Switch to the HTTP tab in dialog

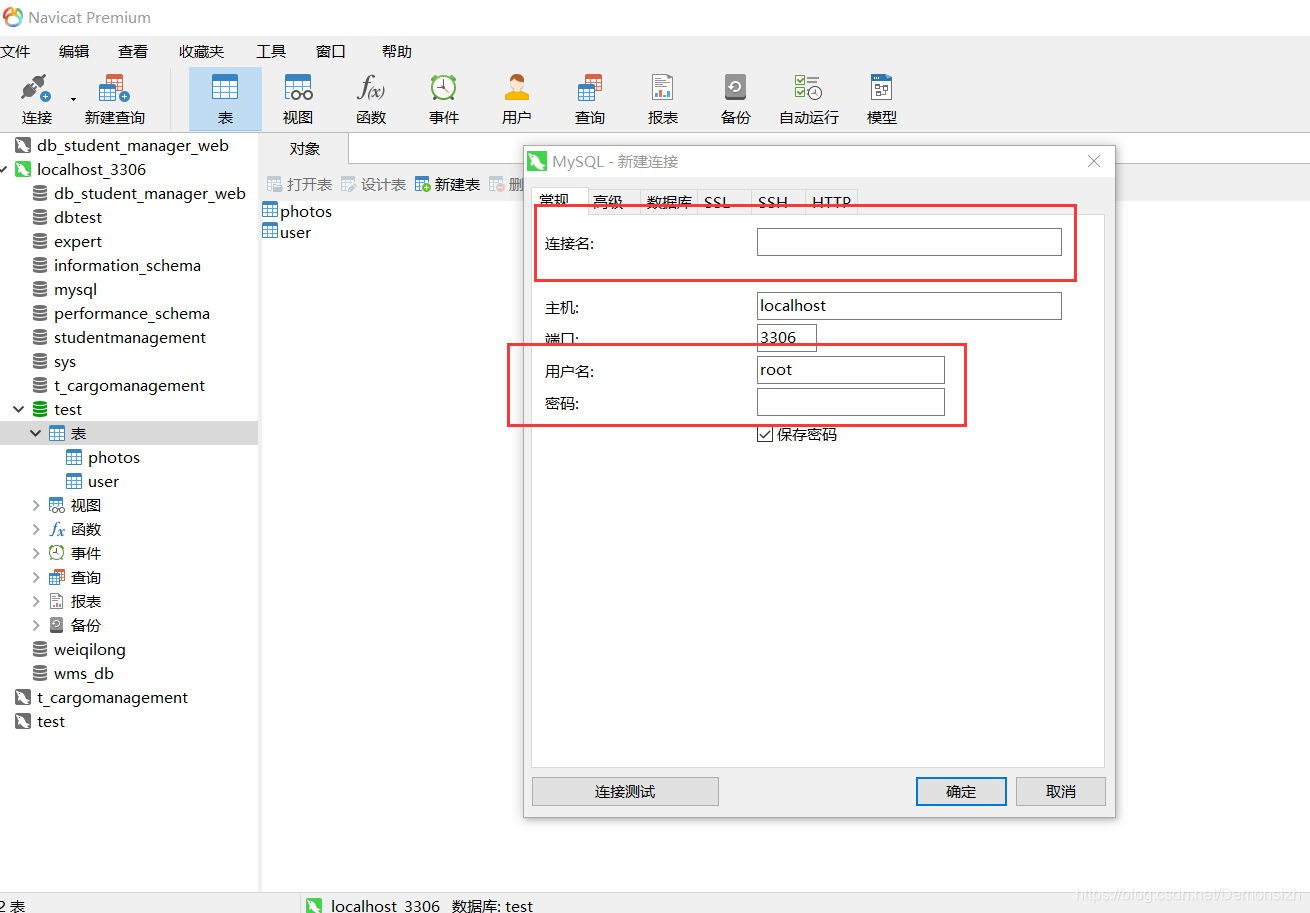(x=832, y=201)
